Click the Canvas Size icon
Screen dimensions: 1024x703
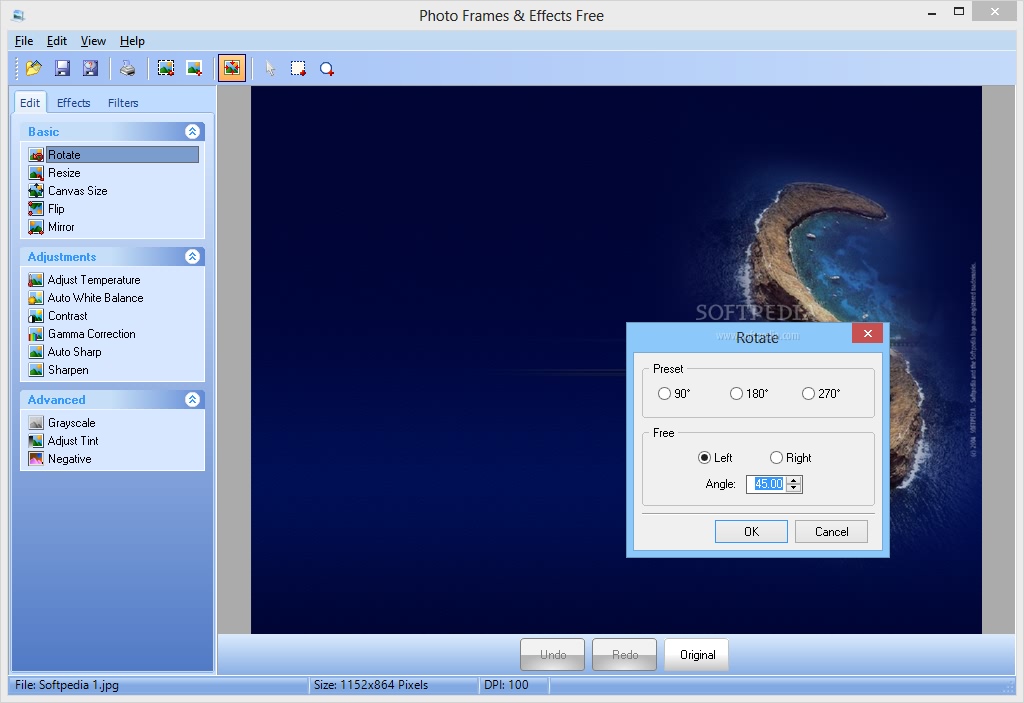point(36,191)
